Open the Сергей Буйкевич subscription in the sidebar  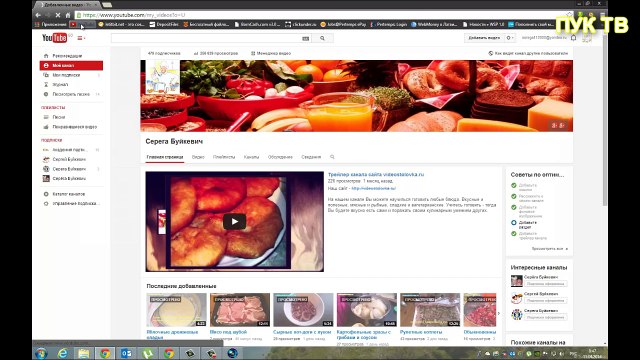click(69, 159)
